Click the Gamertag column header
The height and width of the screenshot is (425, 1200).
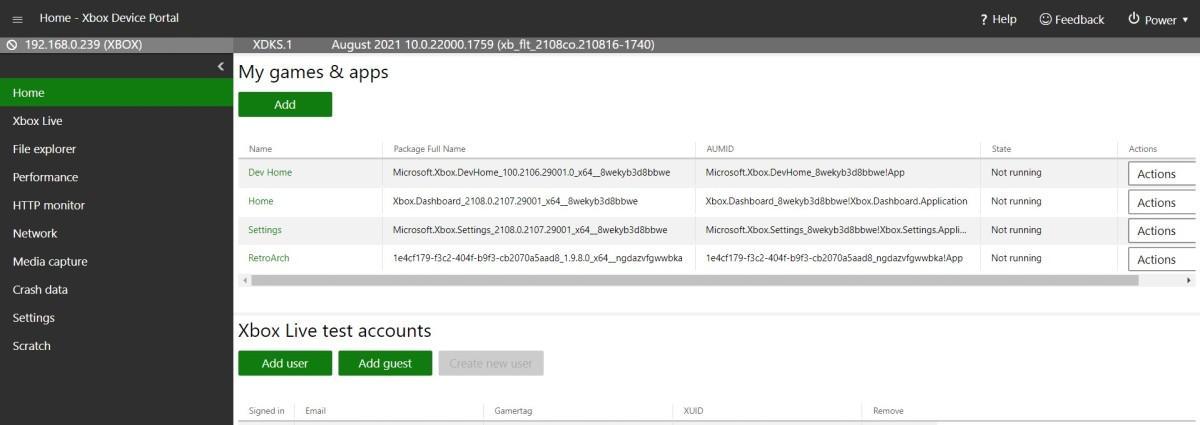[x=513, y=411]
